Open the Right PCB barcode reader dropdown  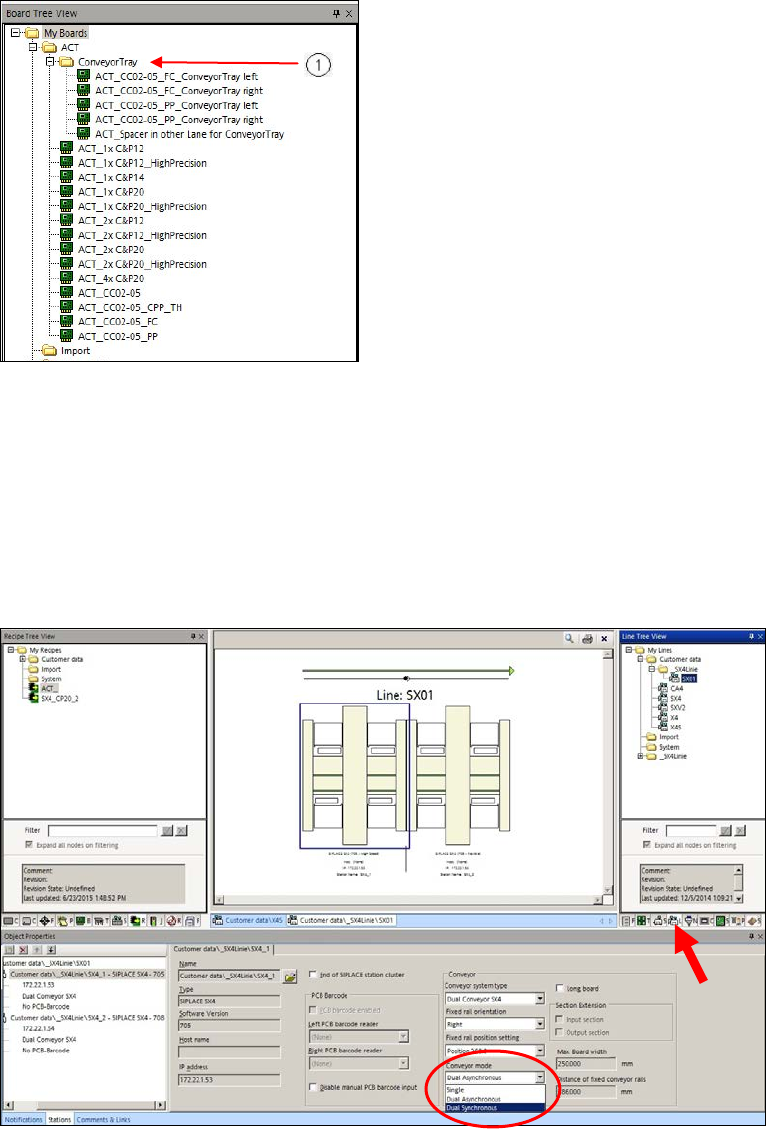point(403,1063)
